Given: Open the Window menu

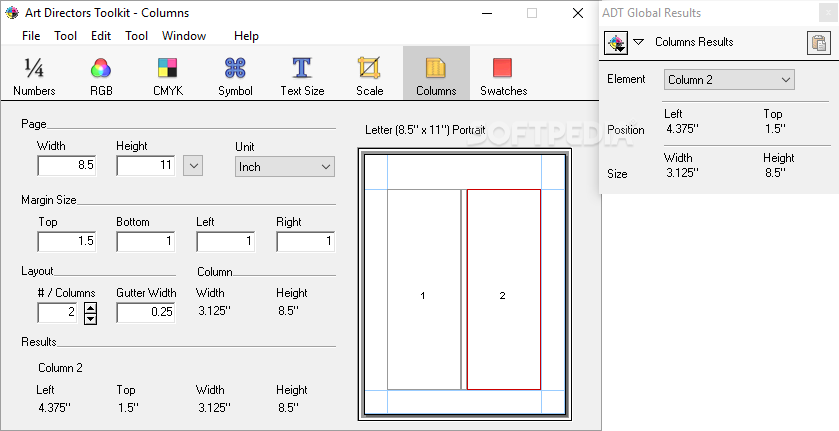Looking at the screenshot, I should click(x=184, y=36).
